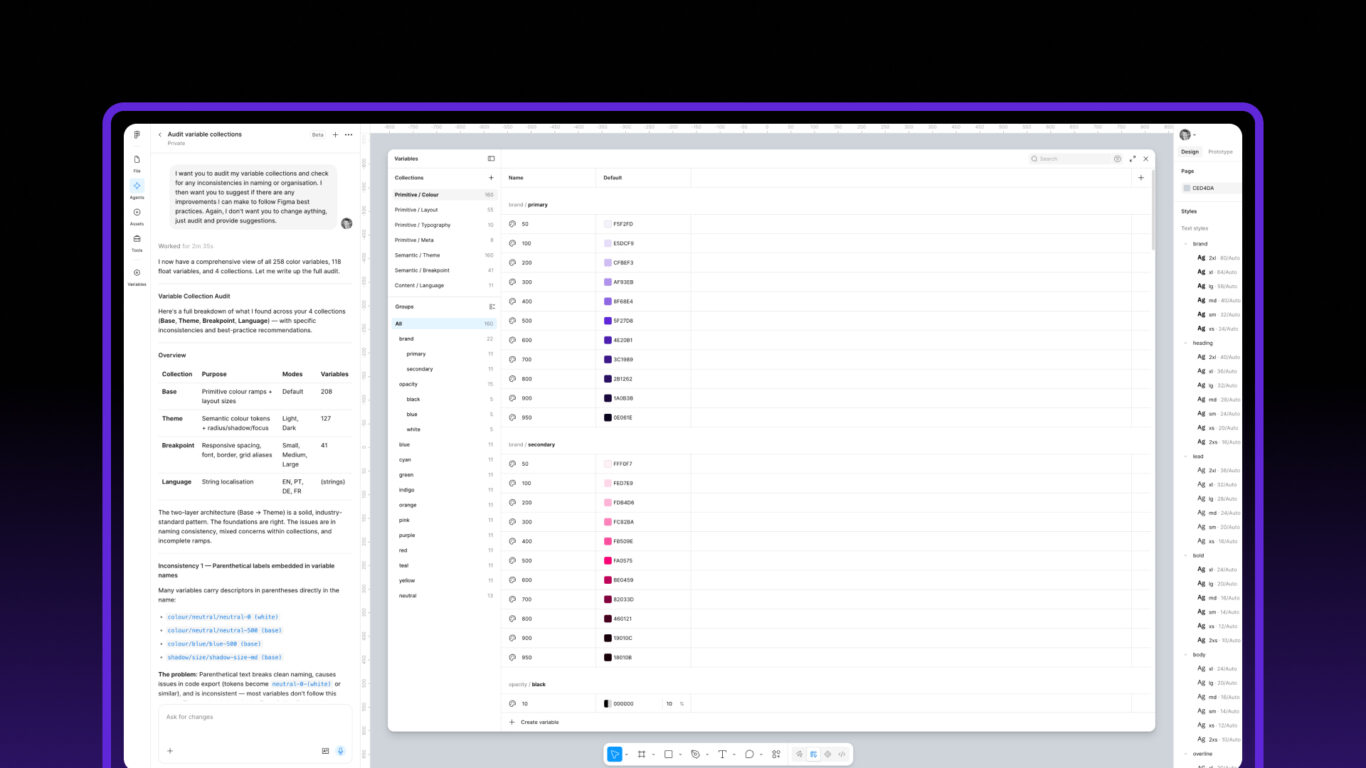Click the microphone voice input button
The image size is (1366, 768).
tap(340, 750)
